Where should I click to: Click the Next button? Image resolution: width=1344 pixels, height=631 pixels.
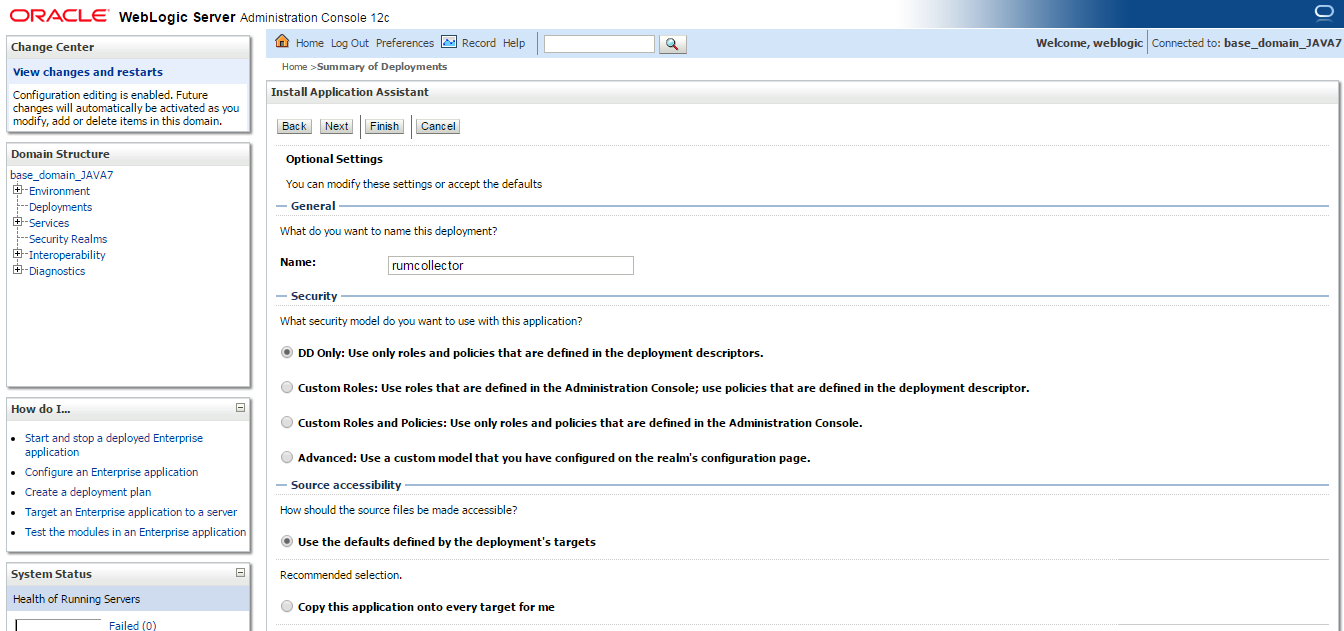[x=337, y=126]
